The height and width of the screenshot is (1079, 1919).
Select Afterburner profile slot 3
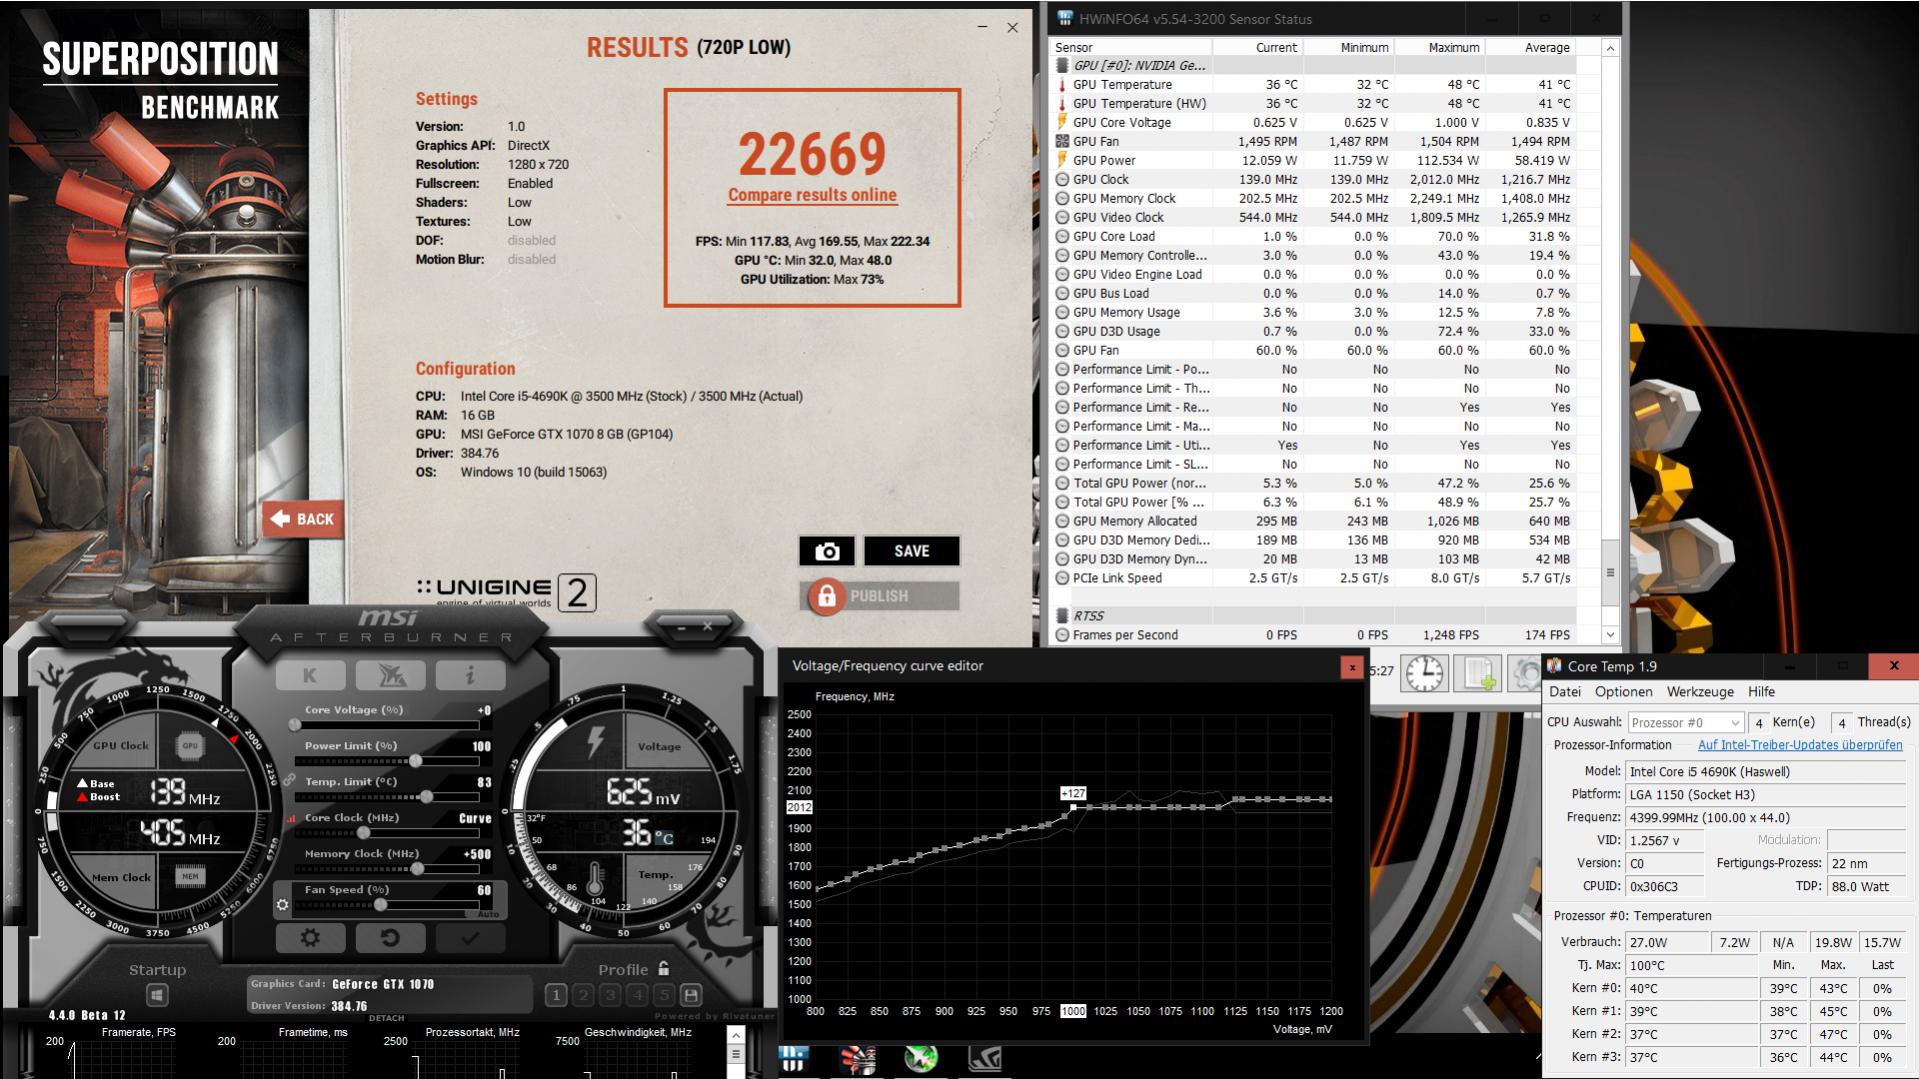tap(610, 995)
